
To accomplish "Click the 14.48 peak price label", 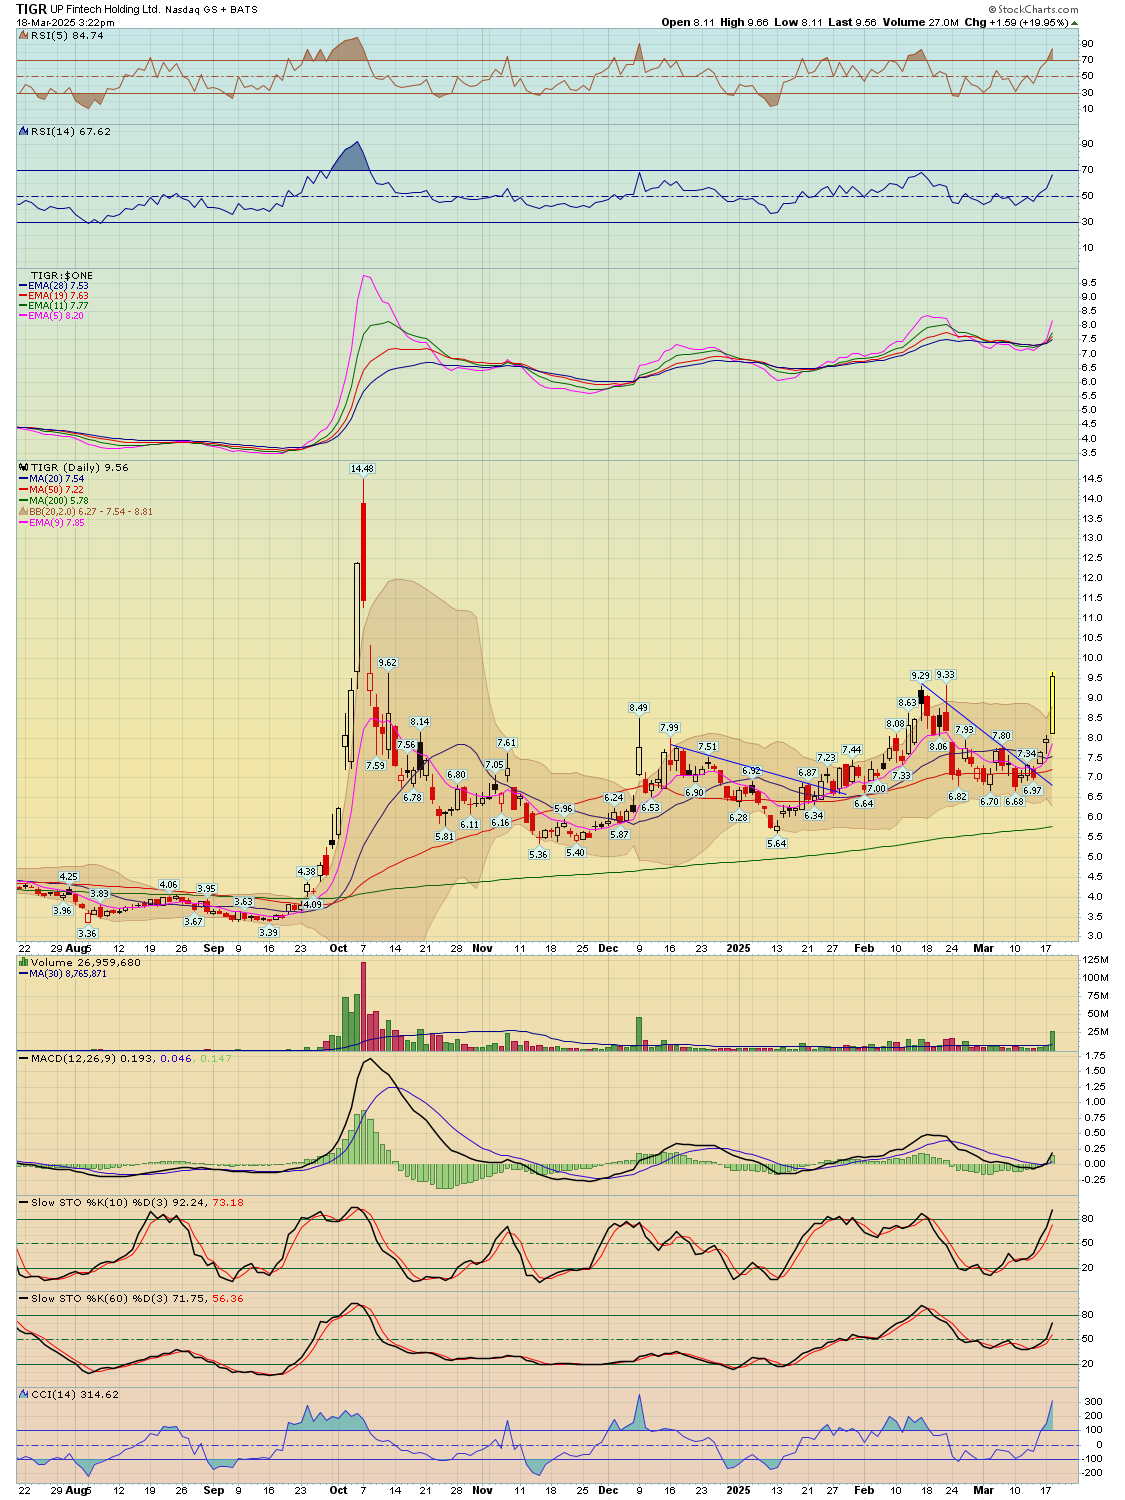I will click(x=362, y=469).
